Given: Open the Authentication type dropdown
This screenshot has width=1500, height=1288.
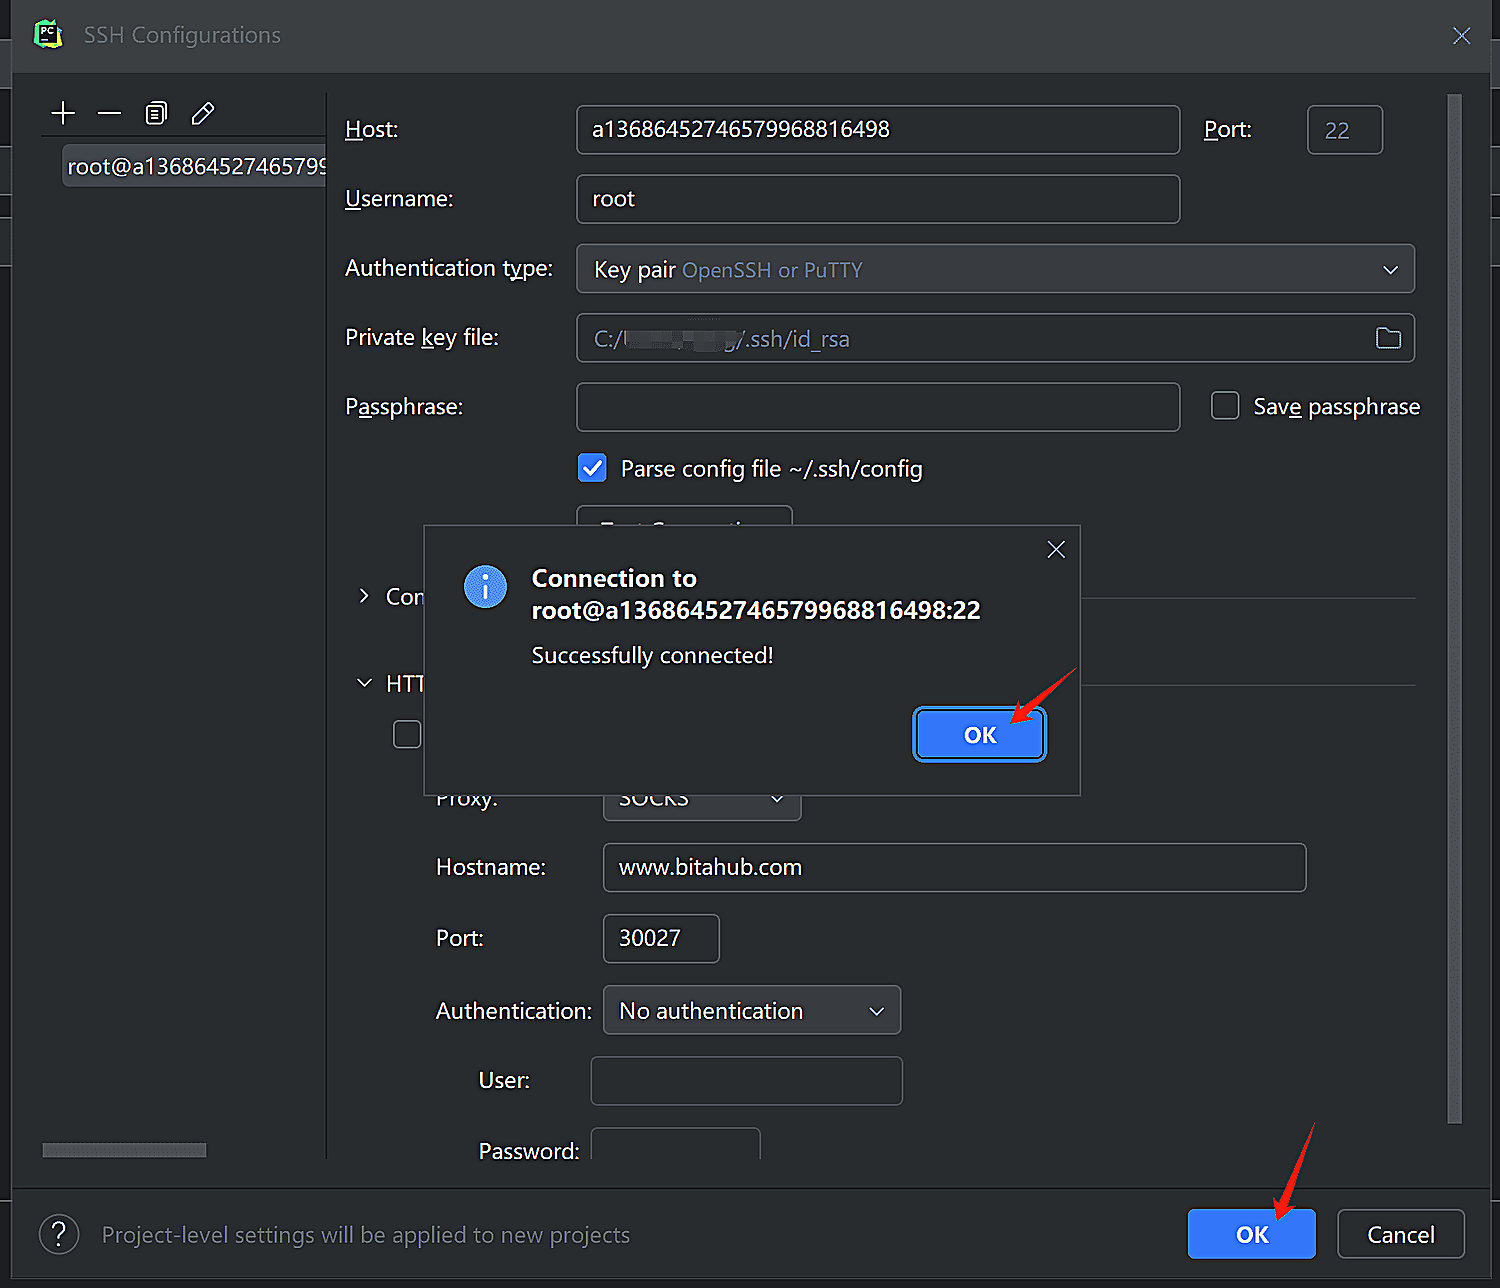Looking at the screenshot, I should (x=995, y=269).
